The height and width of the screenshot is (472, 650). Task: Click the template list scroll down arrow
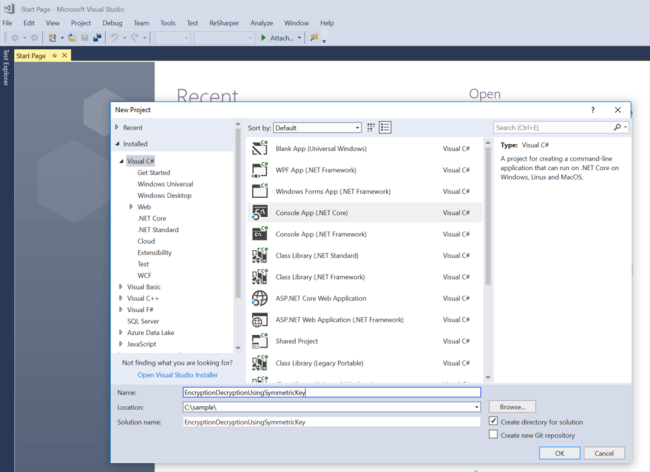tap(488, 378)
